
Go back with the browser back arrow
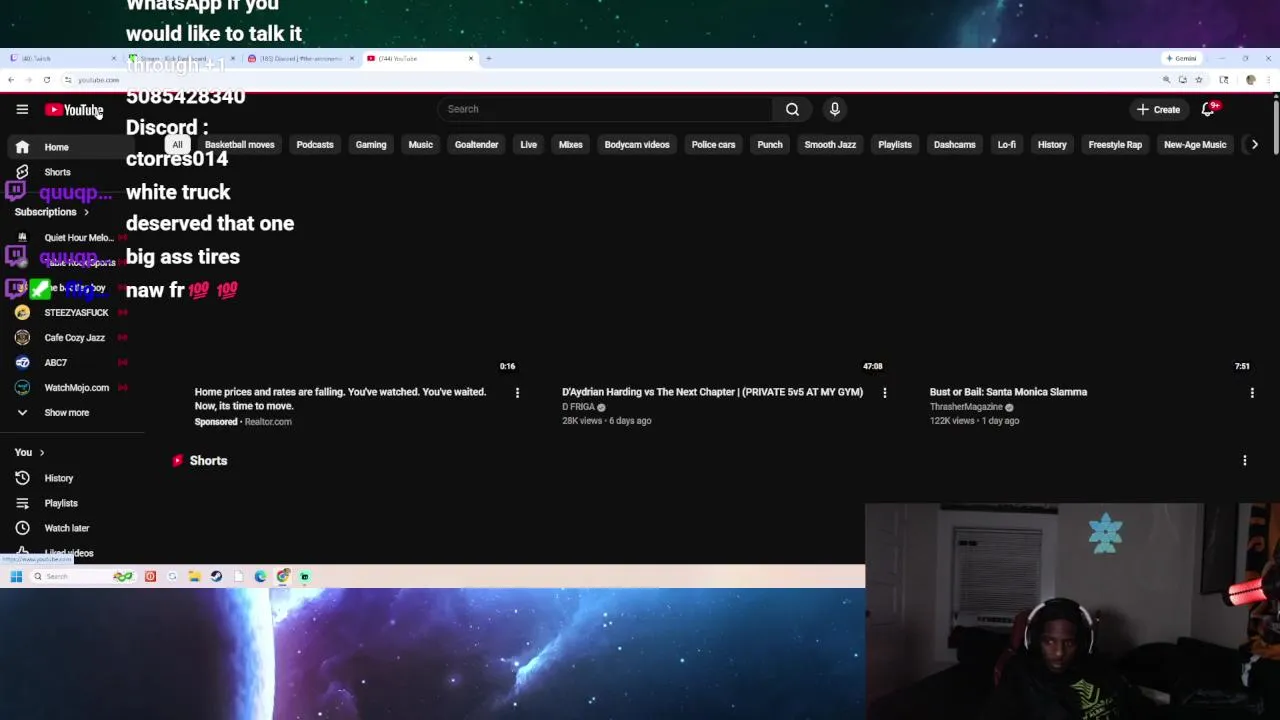point(11,80)
